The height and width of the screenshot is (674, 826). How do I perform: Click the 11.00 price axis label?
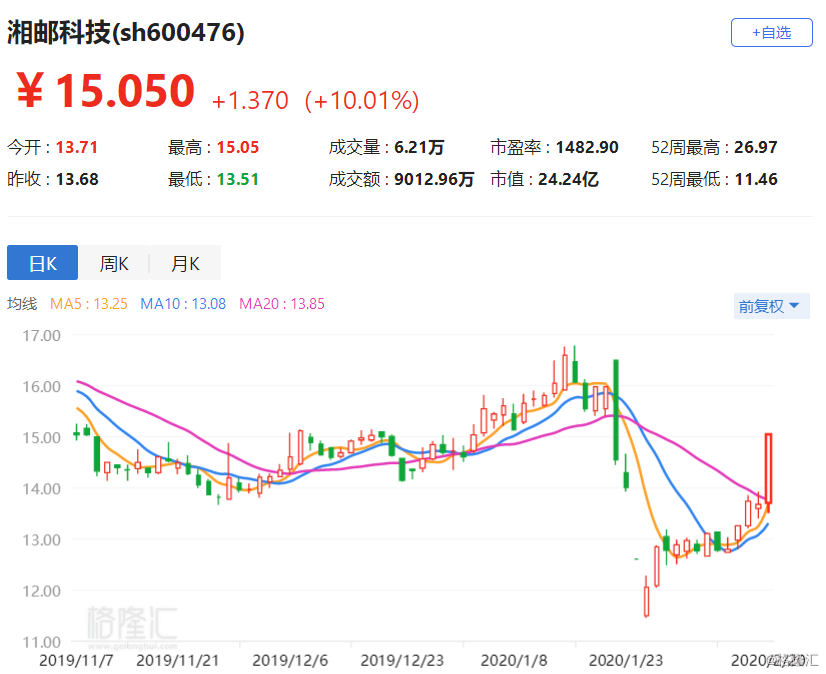pos(41,642)
